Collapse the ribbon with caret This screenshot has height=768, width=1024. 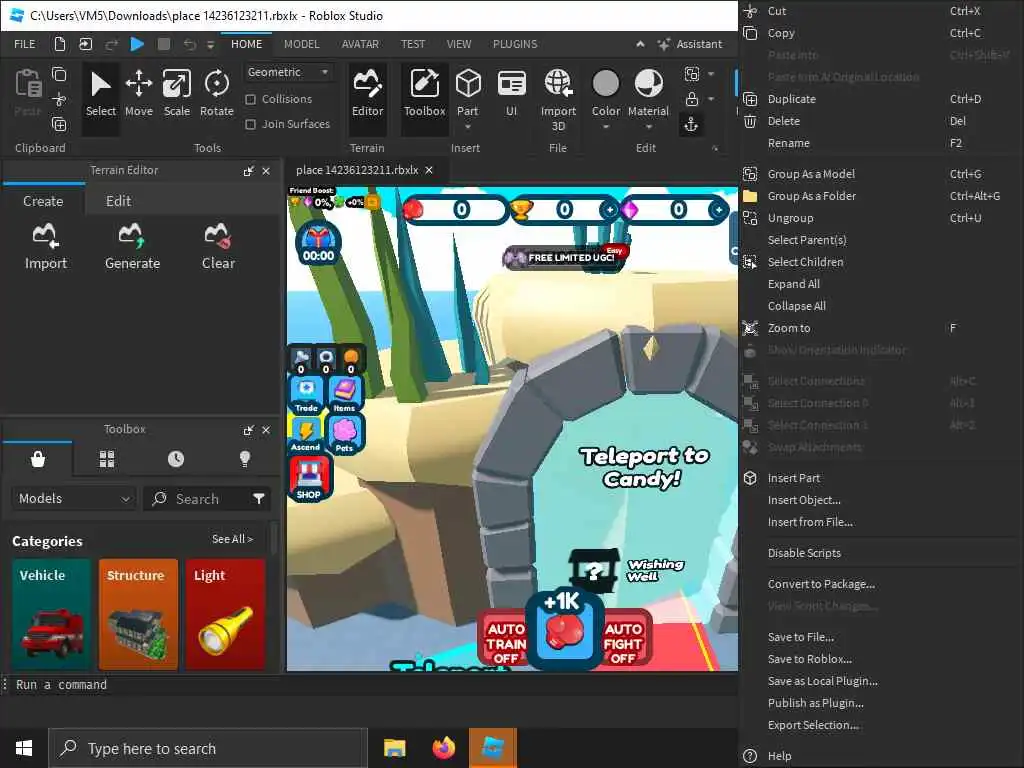tap(641, 44)
